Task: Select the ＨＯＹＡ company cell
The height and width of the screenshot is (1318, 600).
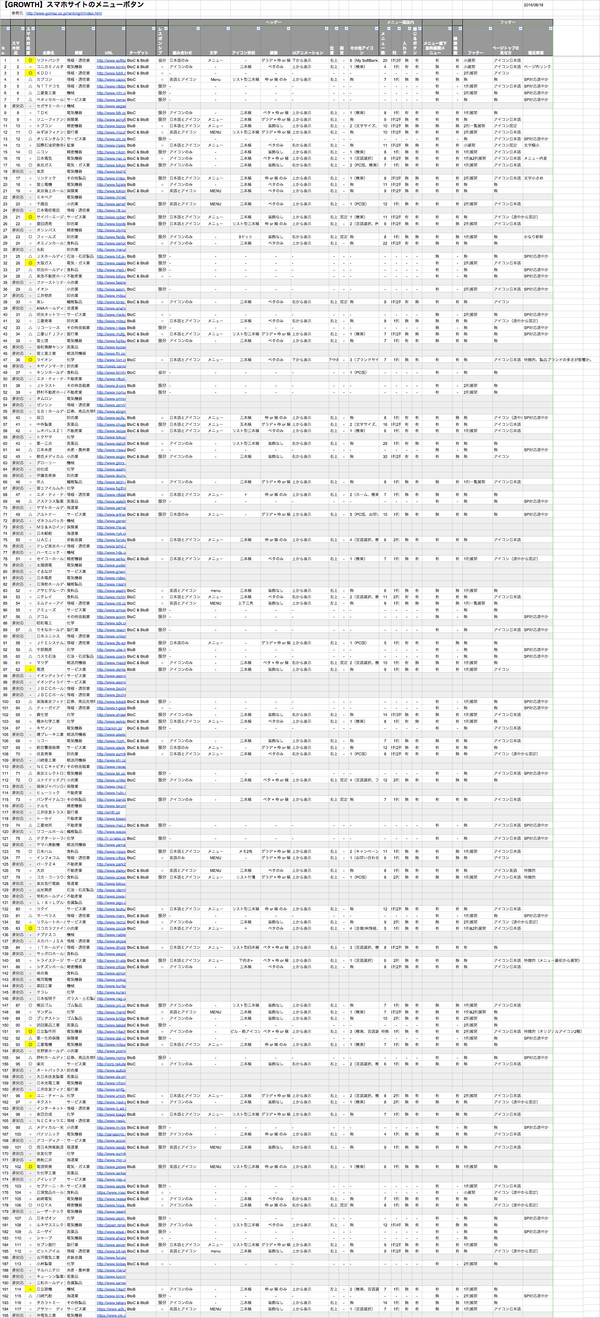Action: coord(50,1205)
